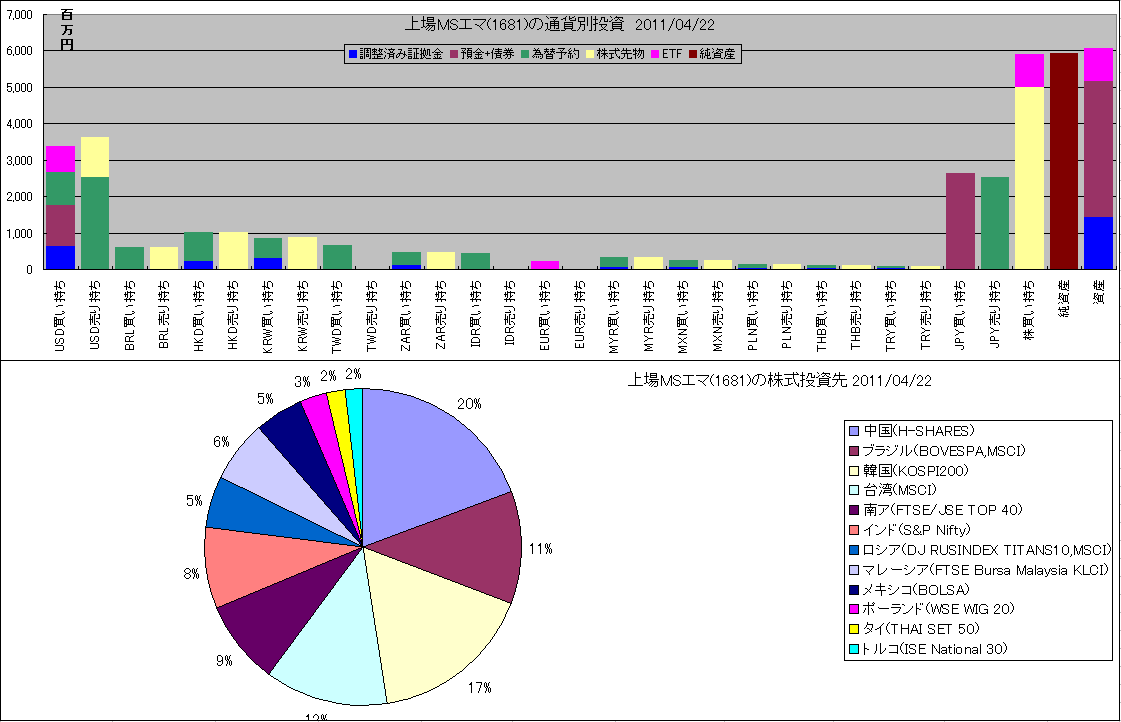Select the yellow segment of 株買い持ち bar
This screenshot has width=1121, height=722.
(x=1029, y=178)
